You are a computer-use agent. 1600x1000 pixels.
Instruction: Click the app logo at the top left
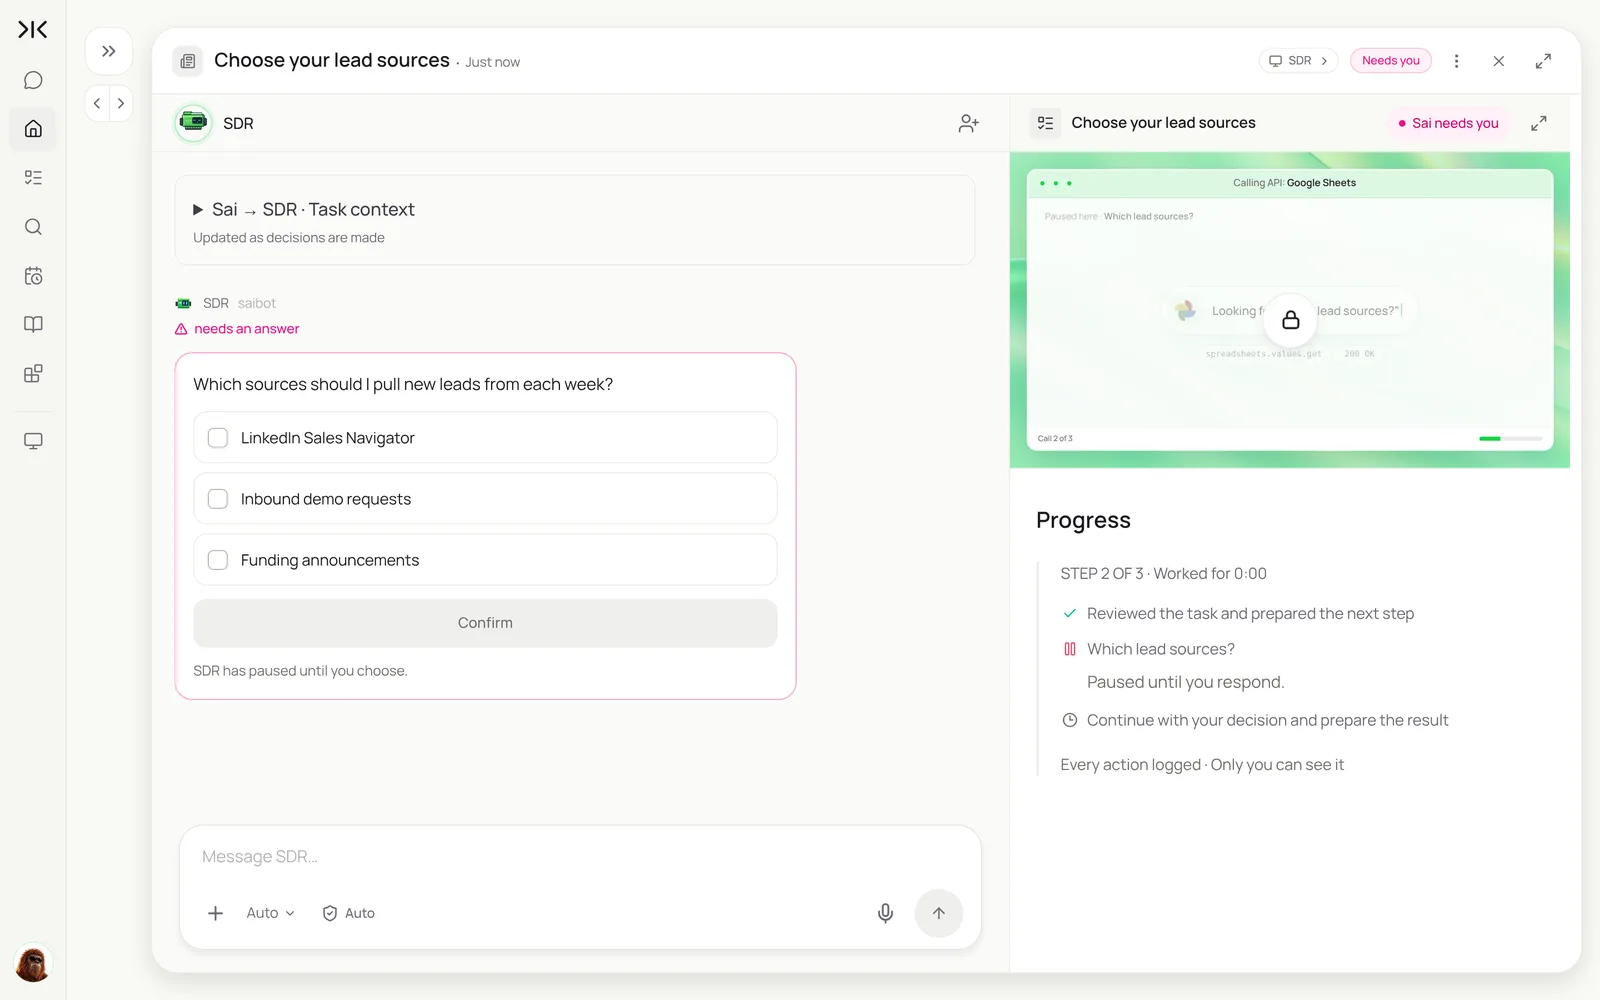(33, 30)
